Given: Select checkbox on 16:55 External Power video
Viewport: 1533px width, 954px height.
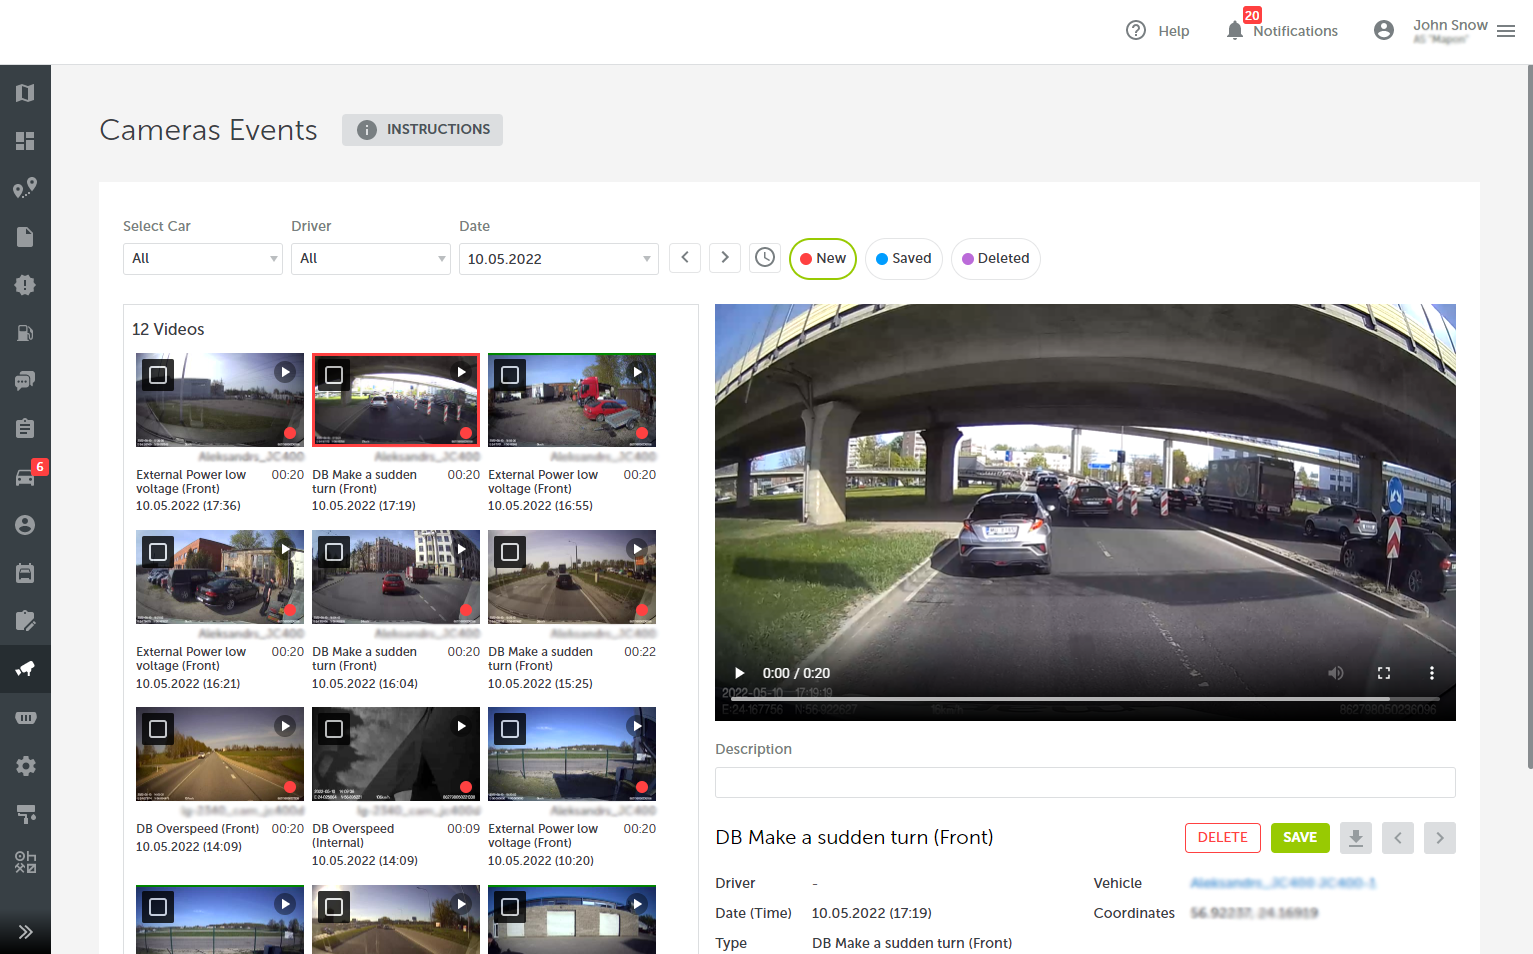Looking at the screenshot, I should [510, 375].
